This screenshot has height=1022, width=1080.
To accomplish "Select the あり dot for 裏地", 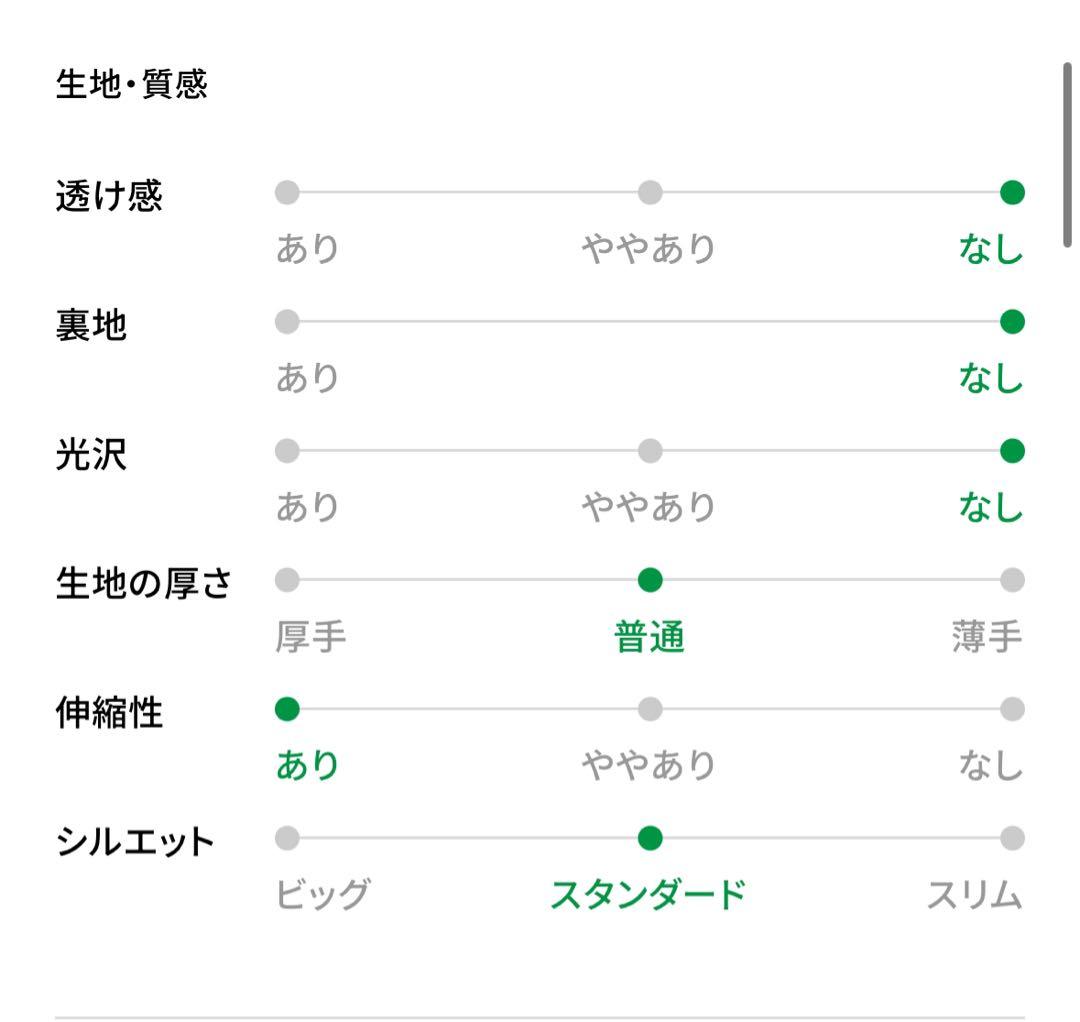I will point(287,322).
